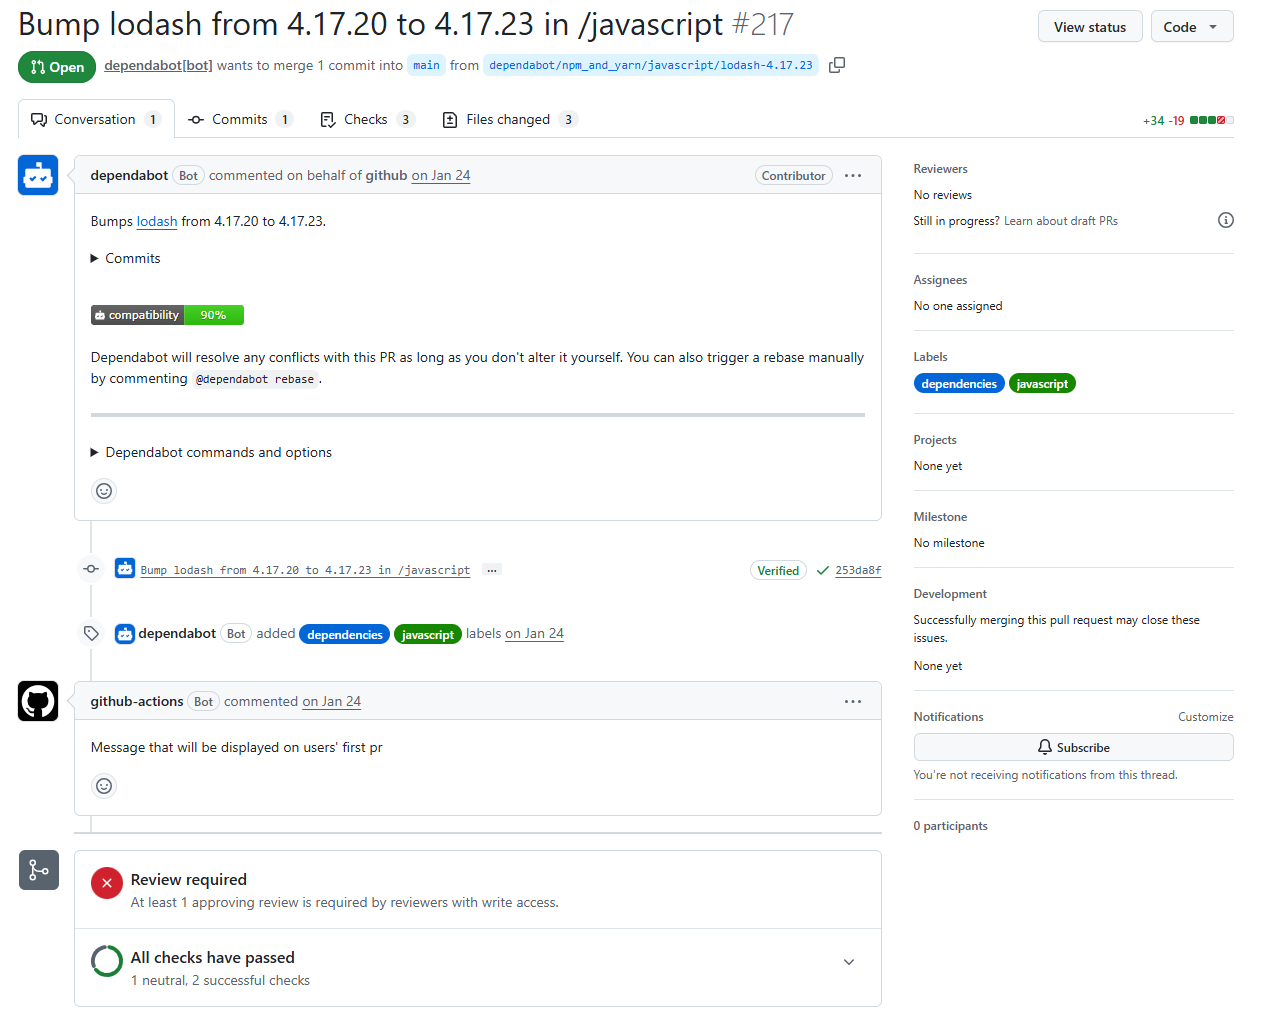The image size is (1286, 1013).
Task: Click the '@dependabot rebase' code text
Action: pyautogui.click(x=255, y=379)
